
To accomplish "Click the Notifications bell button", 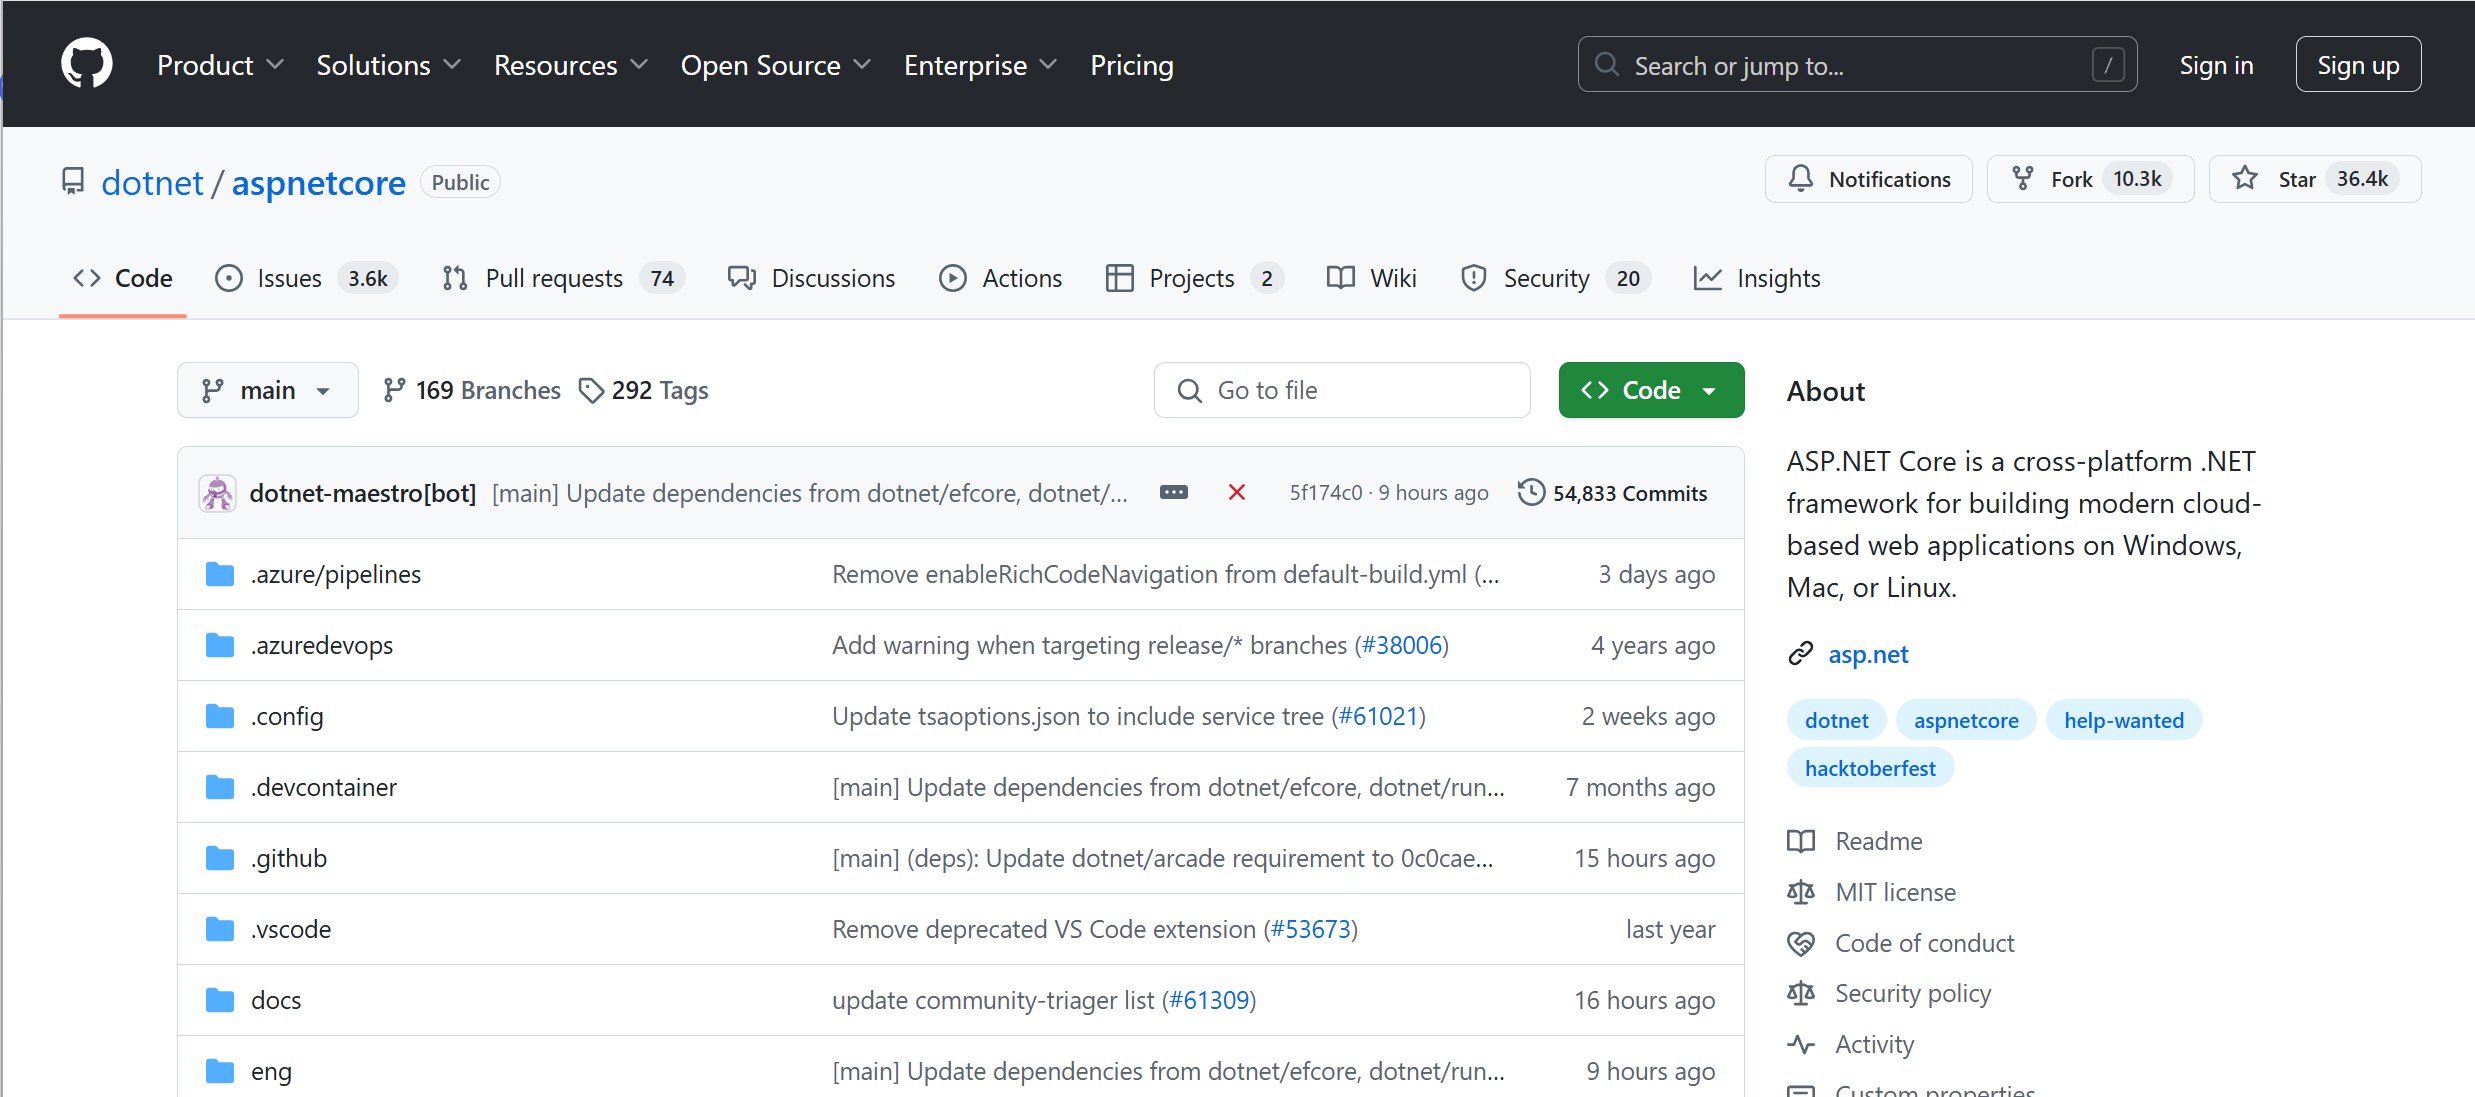I will coord(1868,179).
